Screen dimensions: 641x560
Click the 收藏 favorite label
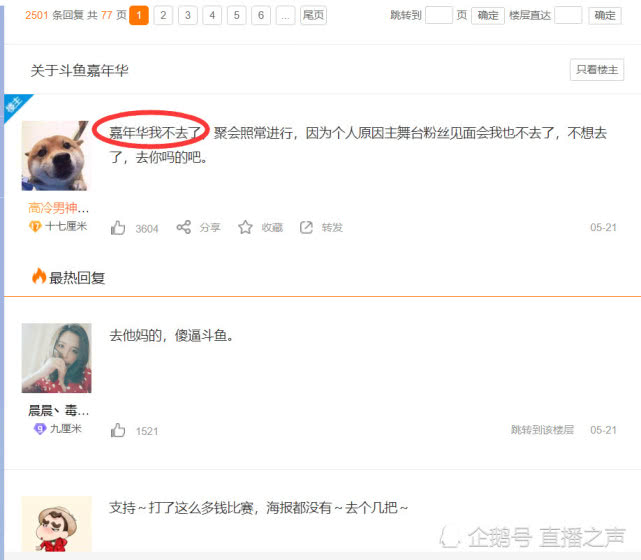pyautogui.click(x=272, y=227)
